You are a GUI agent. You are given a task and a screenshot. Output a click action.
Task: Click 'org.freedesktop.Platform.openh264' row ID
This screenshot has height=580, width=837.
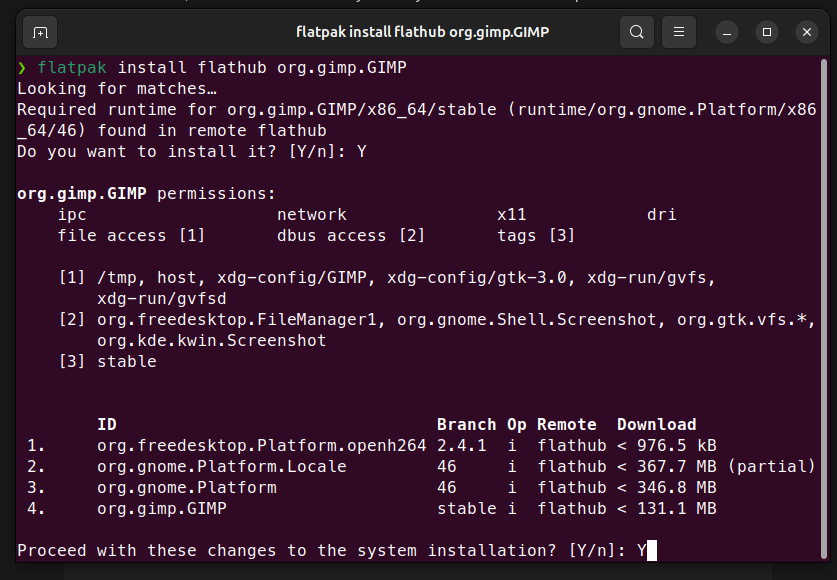[262, 446]
